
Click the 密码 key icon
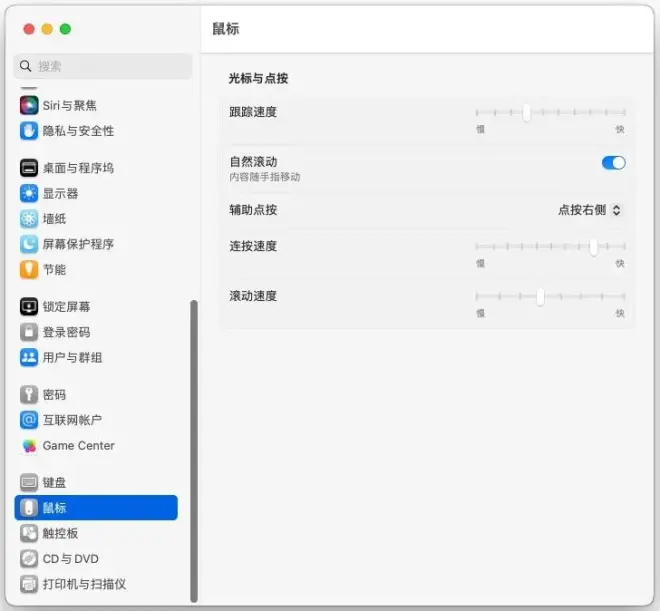29,394
